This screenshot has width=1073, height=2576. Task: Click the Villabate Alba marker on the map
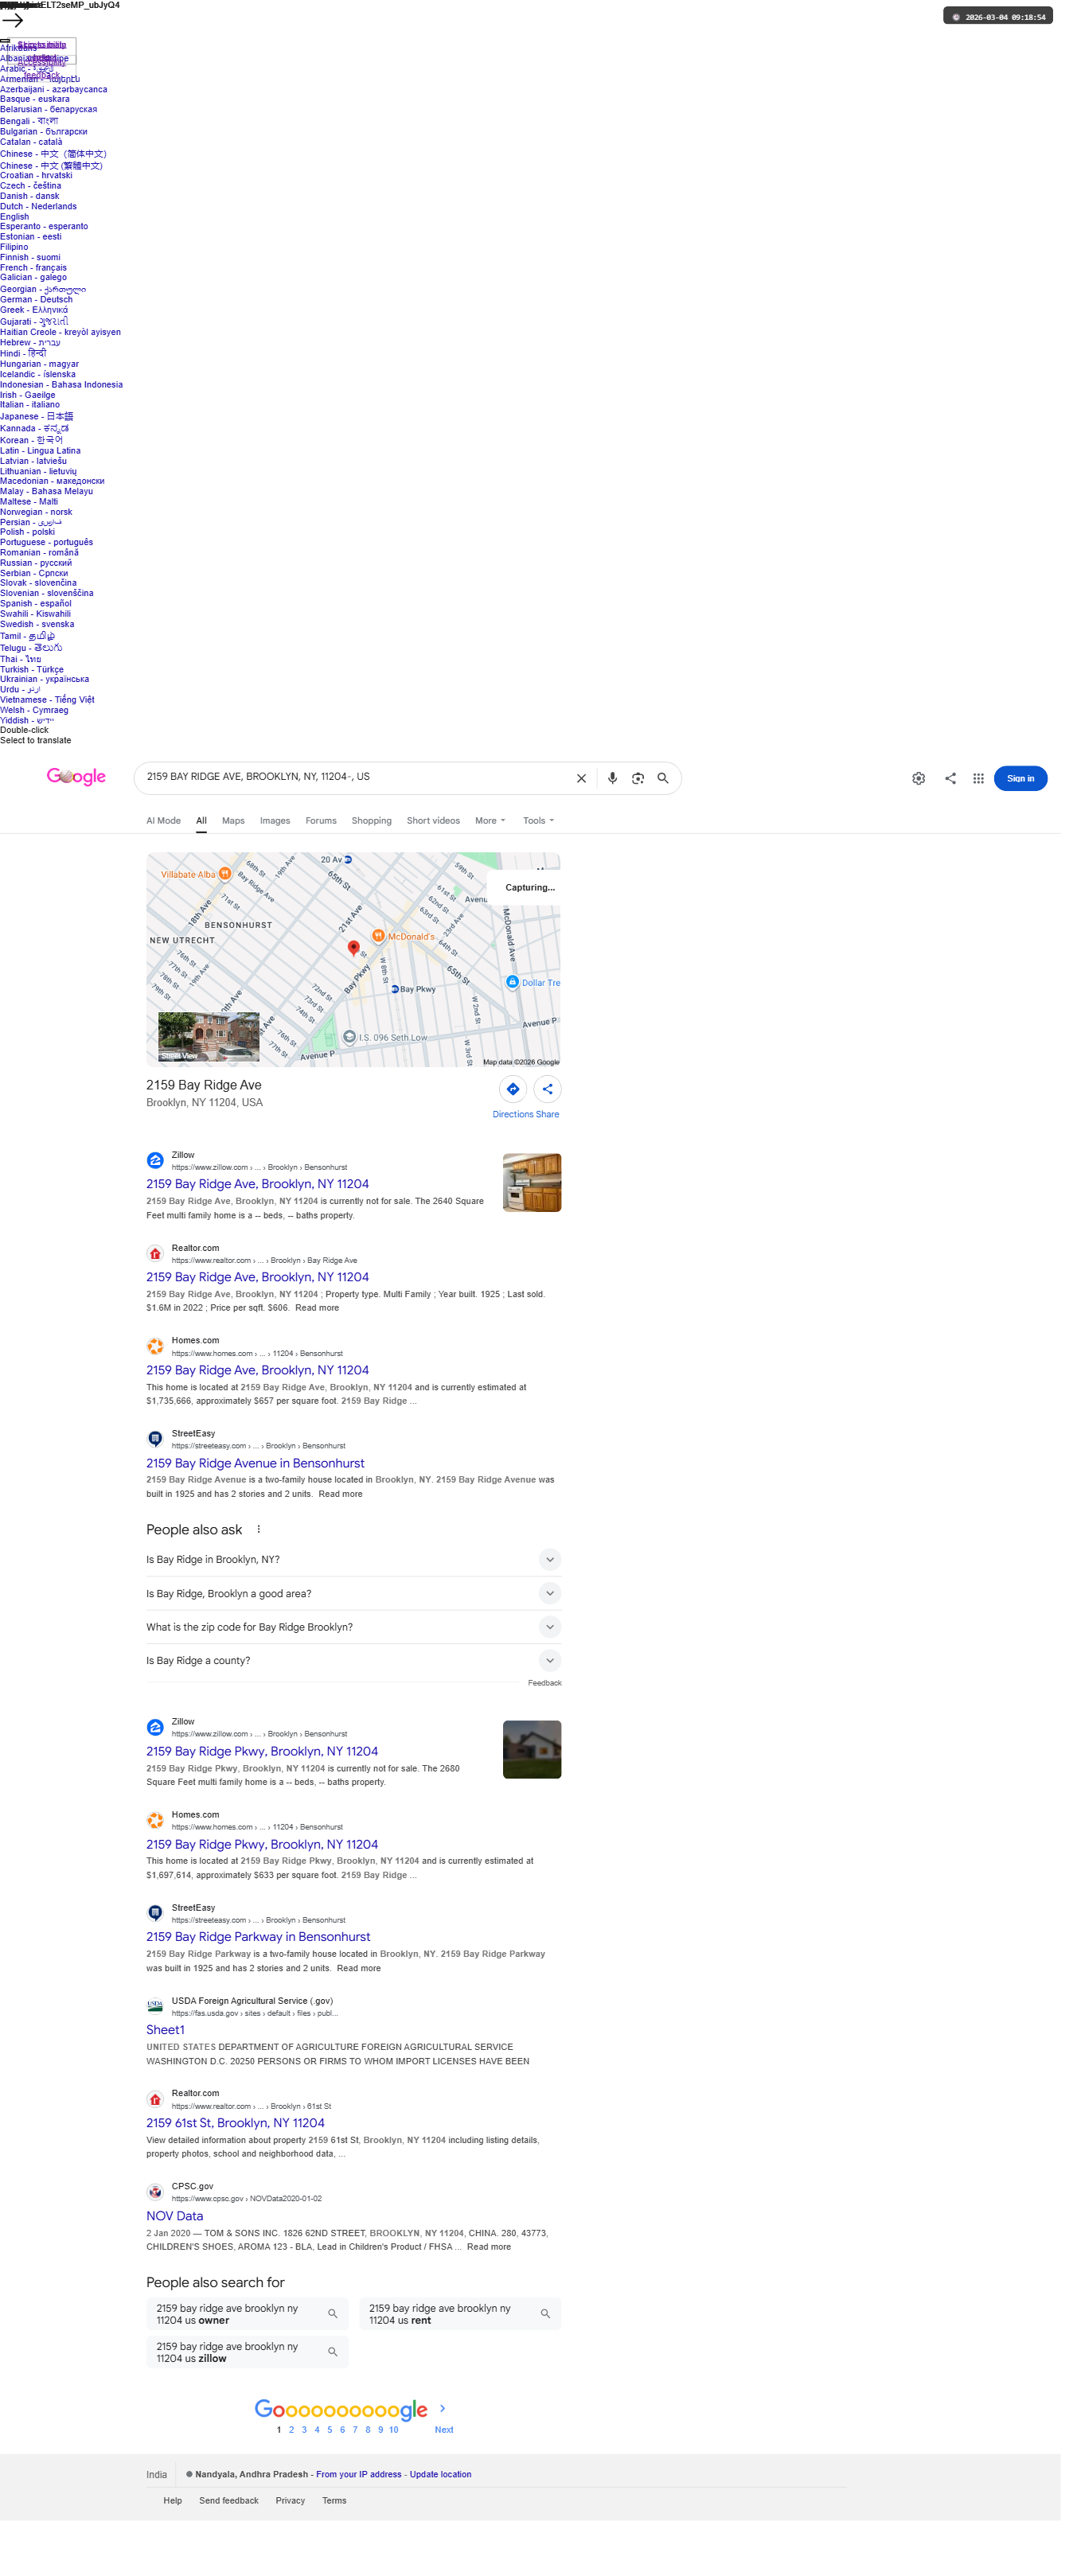225,873
